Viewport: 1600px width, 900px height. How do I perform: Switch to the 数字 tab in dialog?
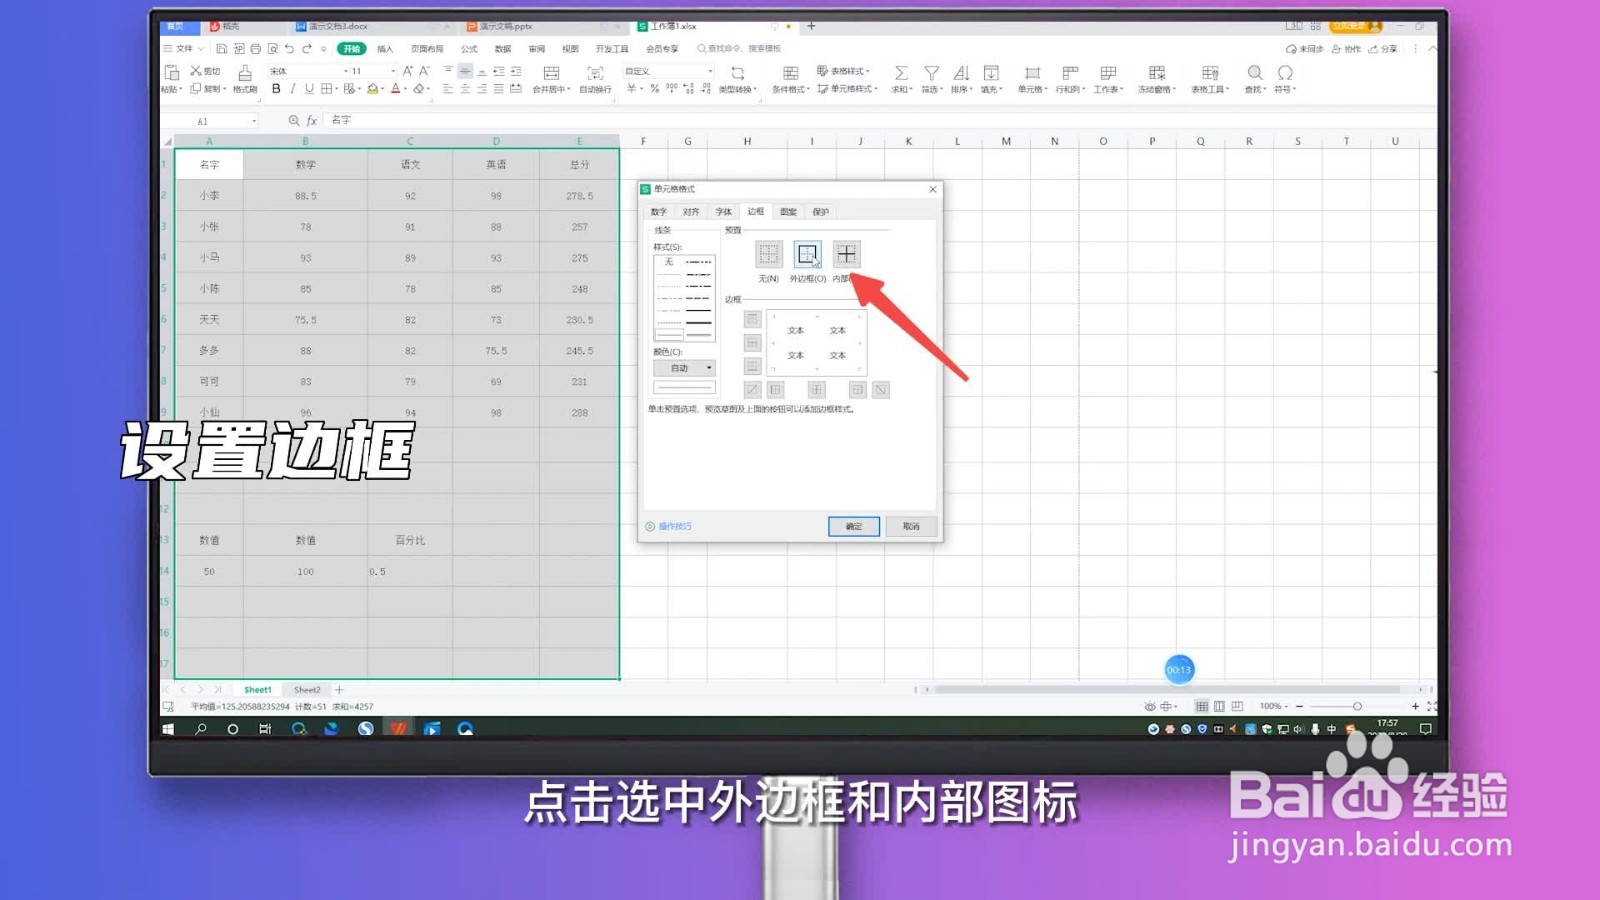pos(658,212)
